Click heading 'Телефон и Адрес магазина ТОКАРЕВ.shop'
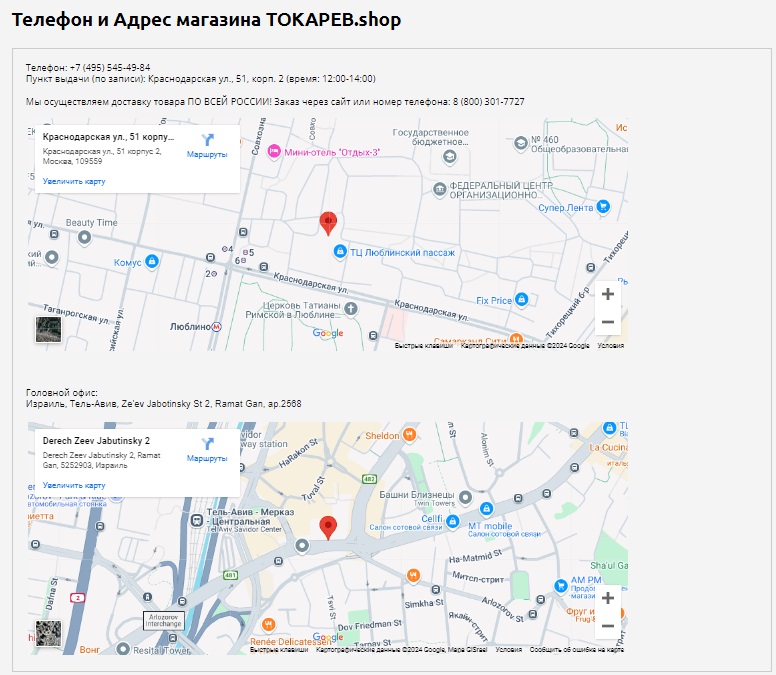This screenshot has height=675, width=776. (x=206, y=20)
